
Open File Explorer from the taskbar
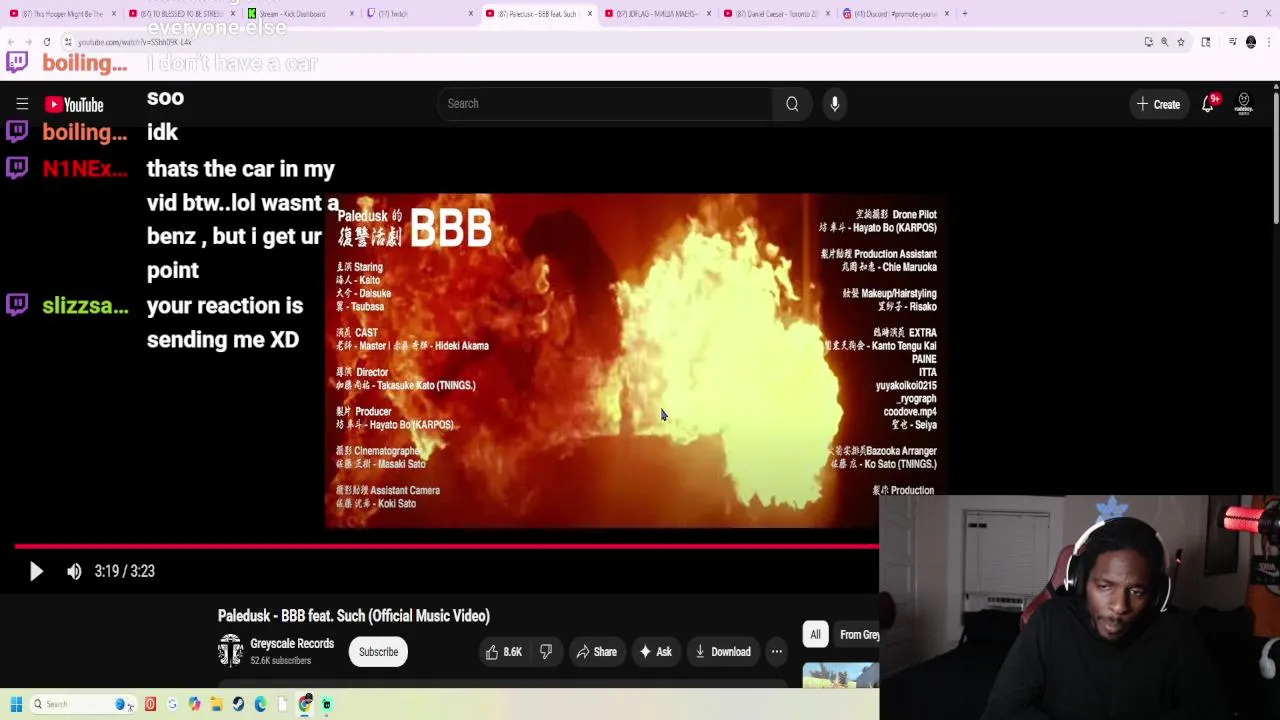(x=216, y=704)
